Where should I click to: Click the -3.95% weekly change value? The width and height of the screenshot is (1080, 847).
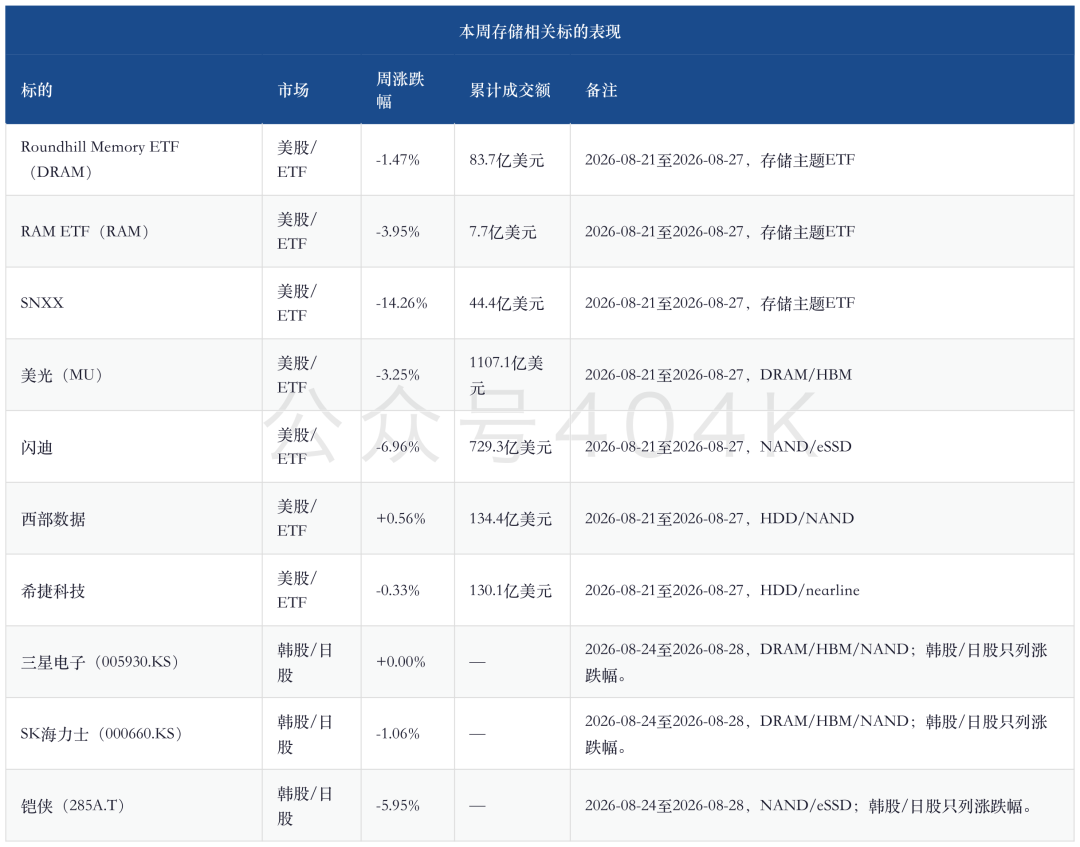click(397, 232)
